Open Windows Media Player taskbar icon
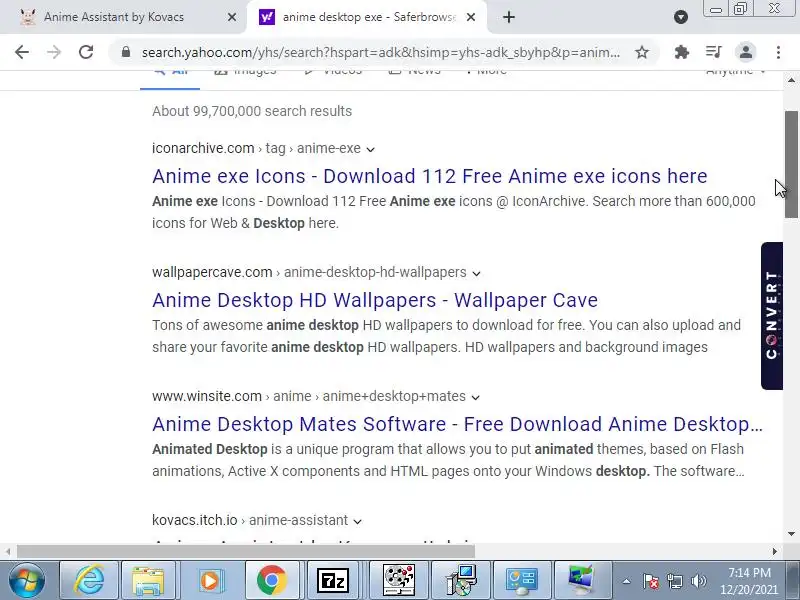Screen dimensions: 800x600 [210, 580]
